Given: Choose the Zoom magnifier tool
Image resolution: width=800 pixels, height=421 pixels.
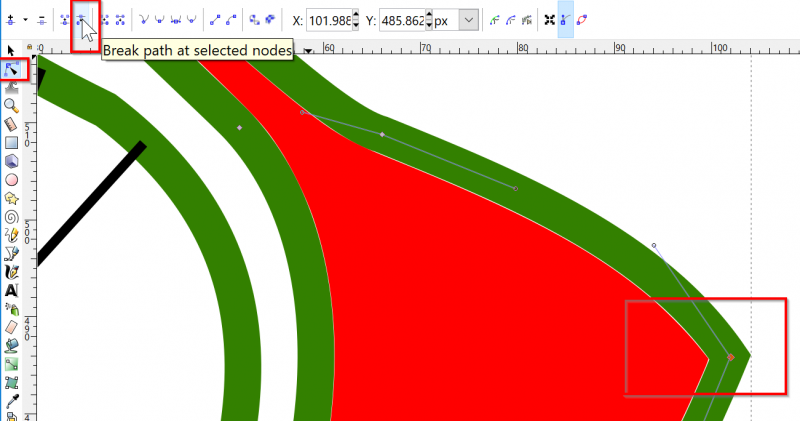Looking at the screenshot, I should click(12, 105).
